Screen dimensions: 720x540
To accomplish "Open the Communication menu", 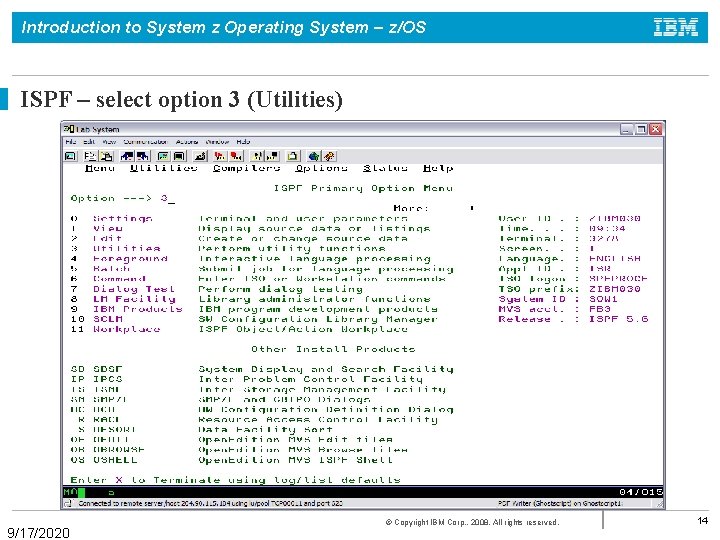I will point(145,142).
